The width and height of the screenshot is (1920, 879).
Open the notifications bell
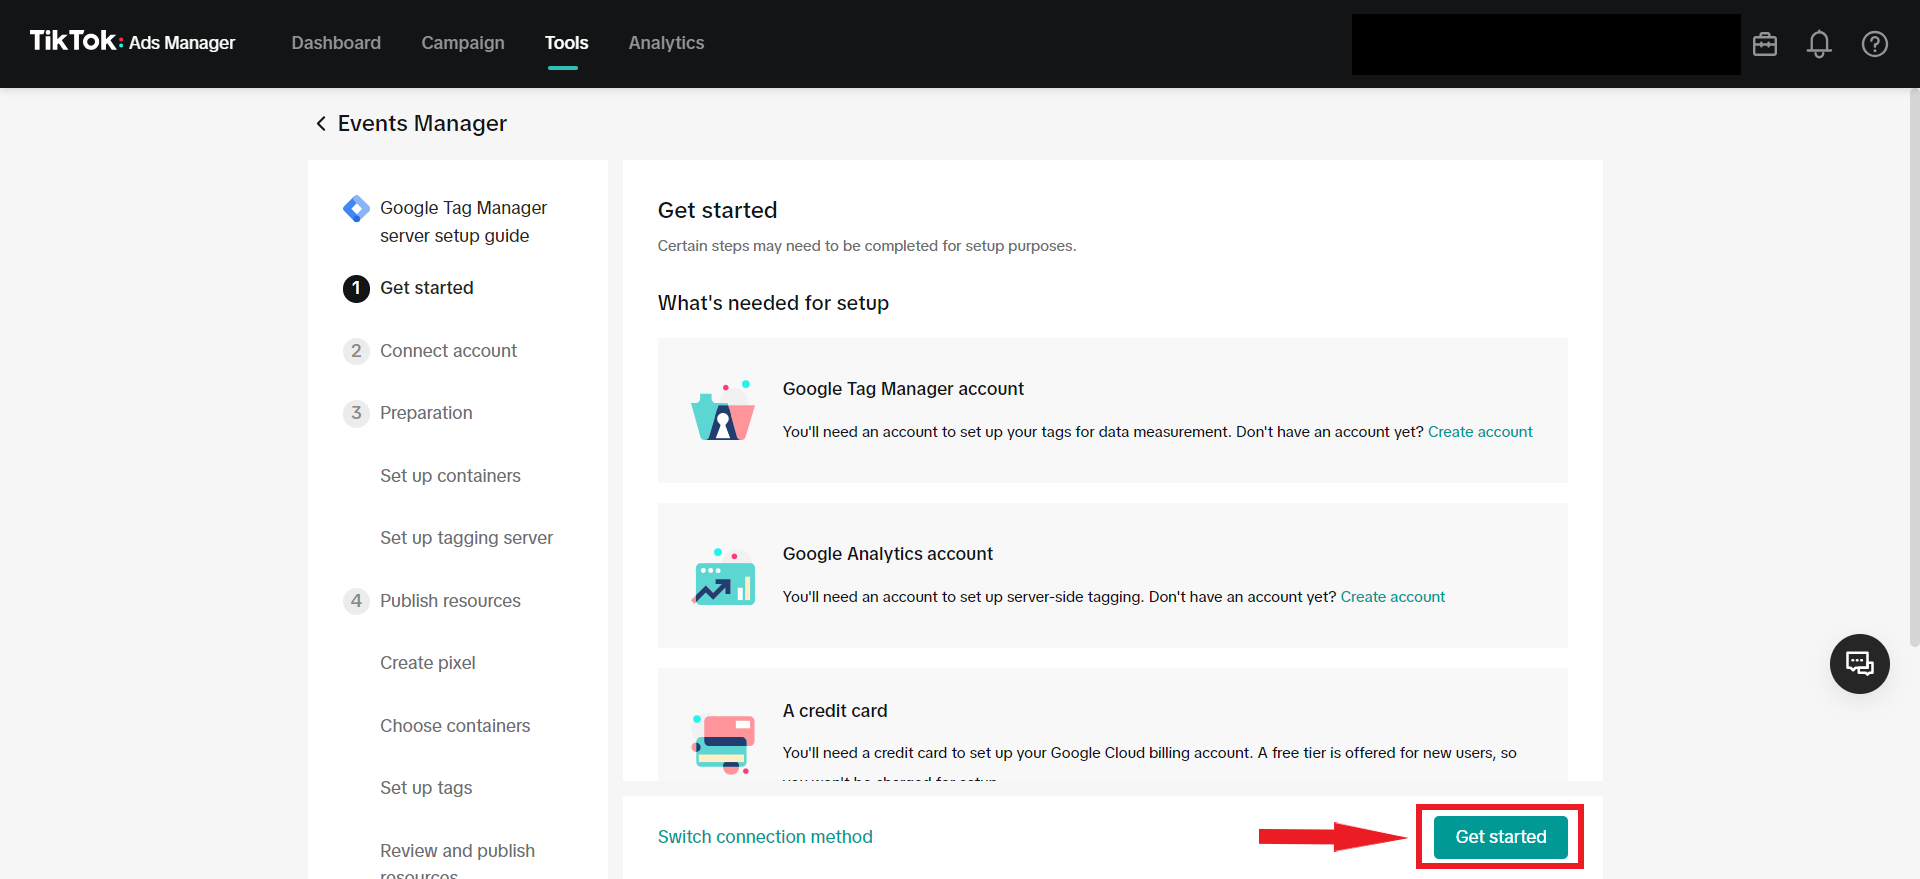[x=1819, y=44]
